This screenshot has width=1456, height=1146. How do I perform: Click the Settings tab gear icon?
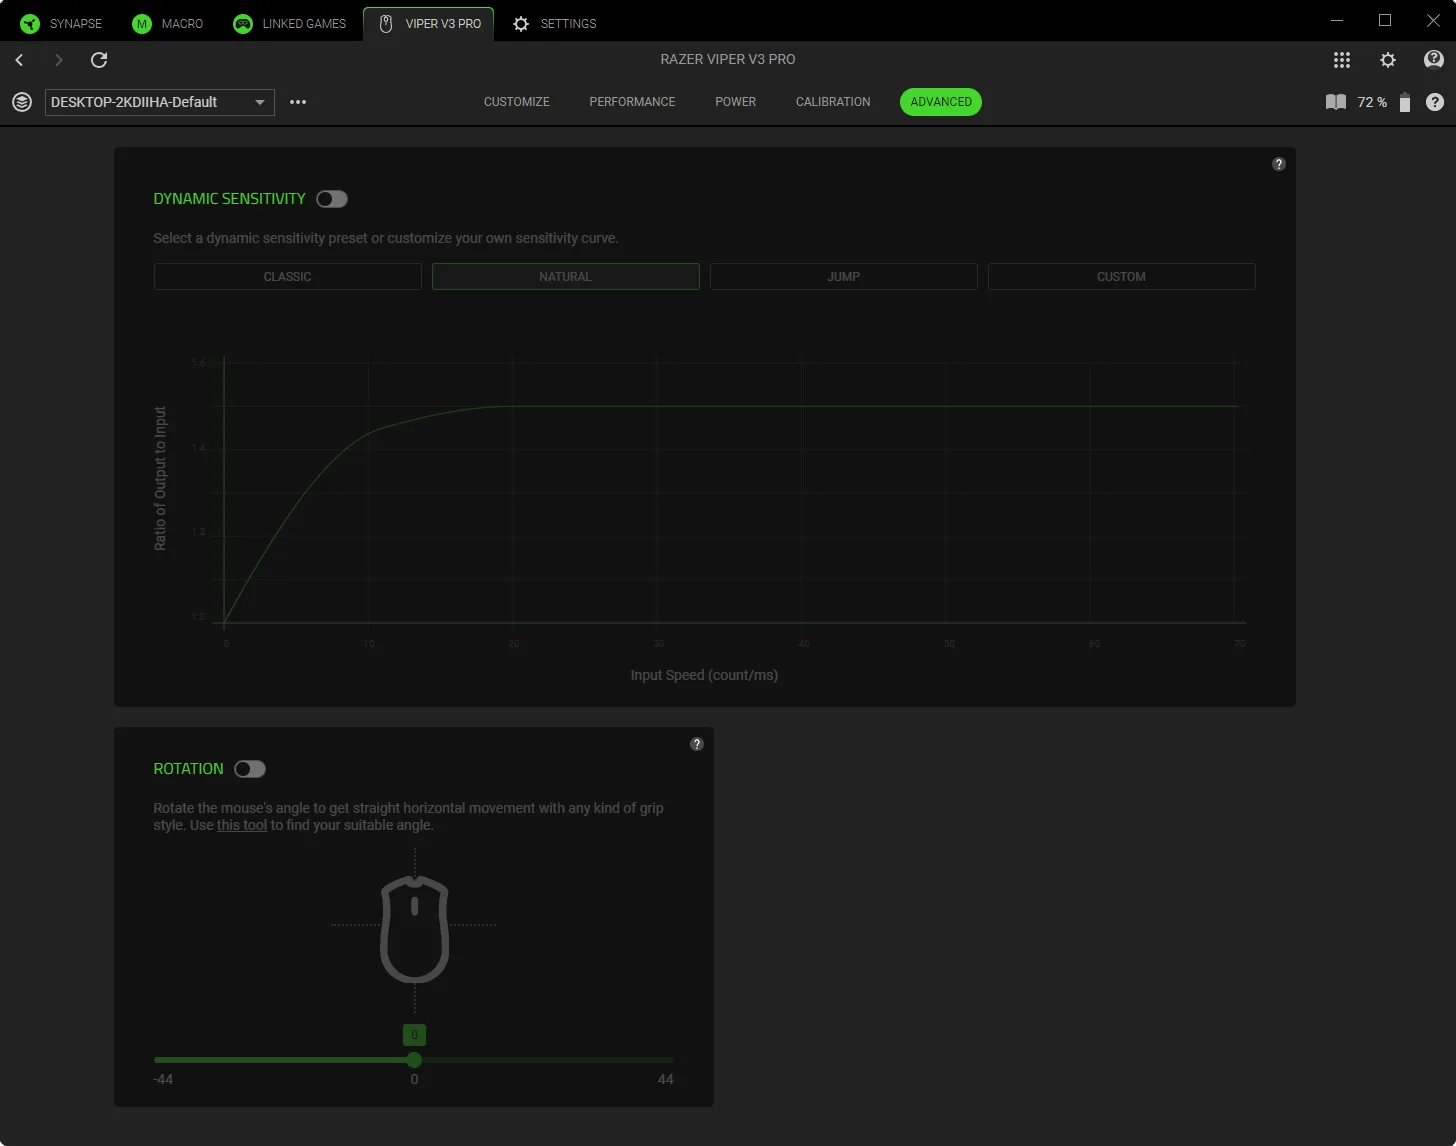coord(521,23)
